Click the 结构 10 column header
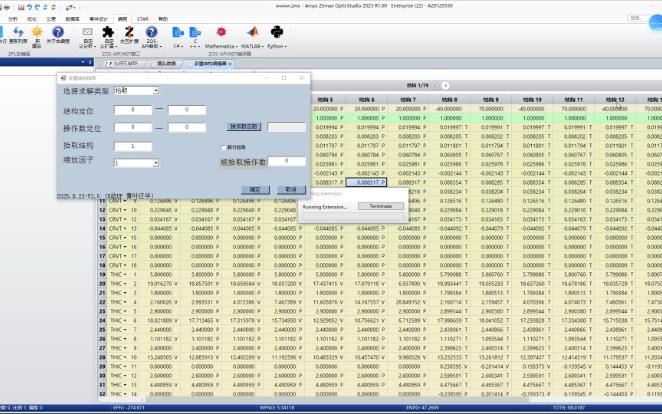Image resolution: width=662 pixels, height=414 pixels. pyautogui.click(x=532, y=100)
